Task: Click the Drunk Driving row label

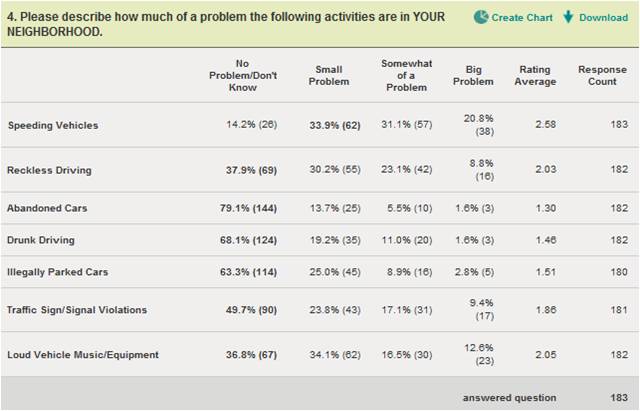Action: pos(41,240)
